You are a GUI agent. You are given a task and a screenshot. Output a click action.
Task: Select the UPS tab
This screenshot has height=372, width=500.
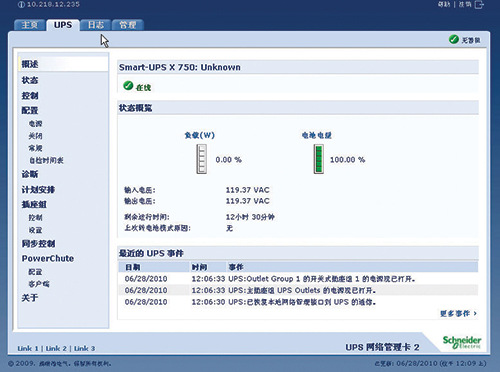tap(63, 25)
